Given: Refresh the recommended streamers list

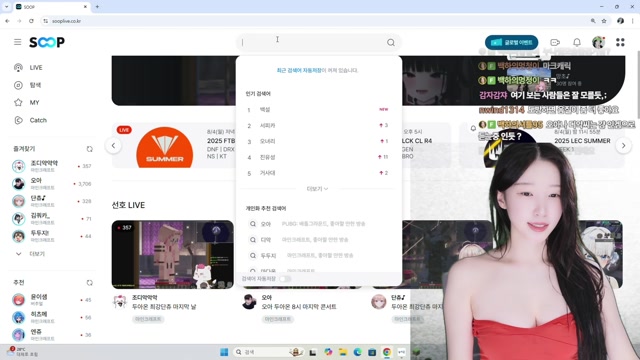Looking at the screenshot, I should click(x=89, y=282).
